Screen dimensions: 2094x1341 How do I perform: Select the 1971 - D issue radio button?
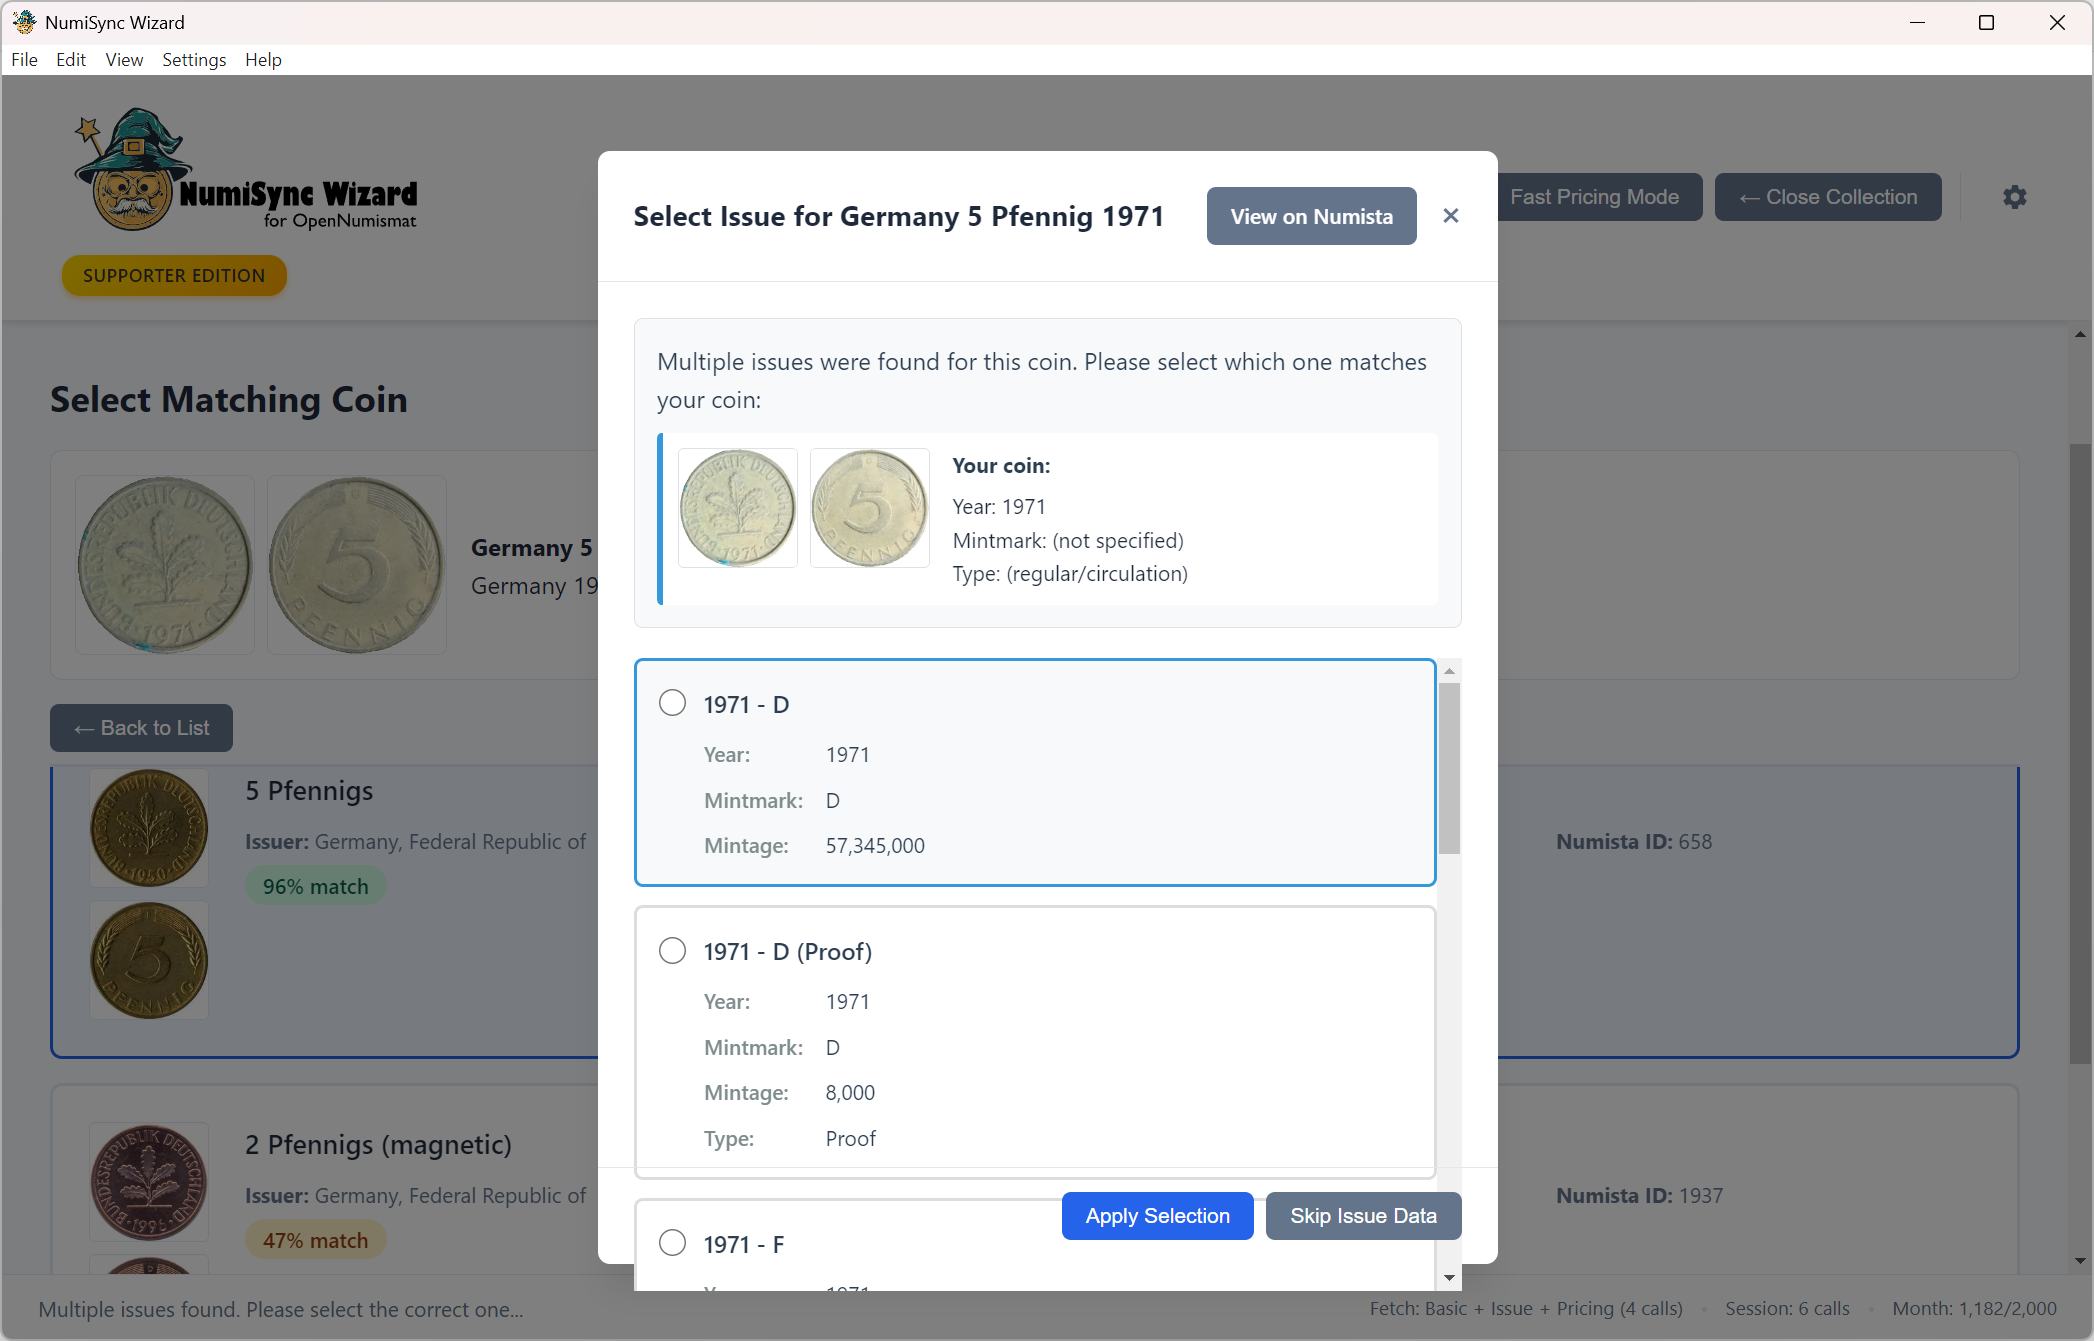click(x=672, y=703)
